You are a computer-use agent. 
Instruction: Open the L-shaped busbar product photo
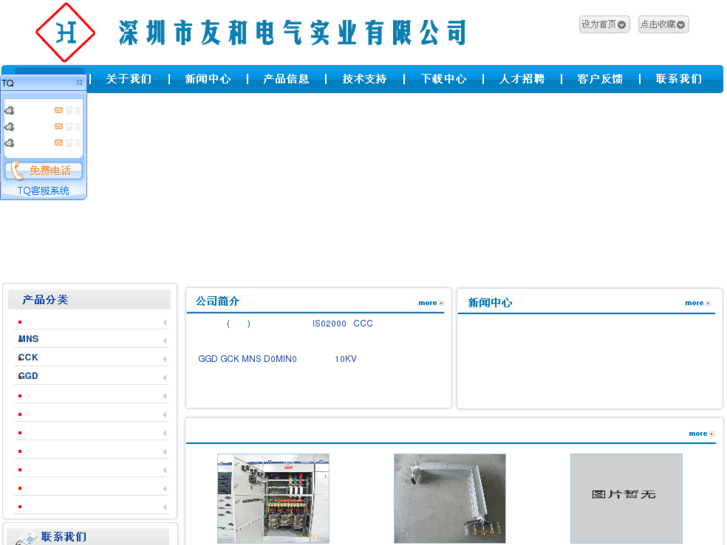[450, 499]
